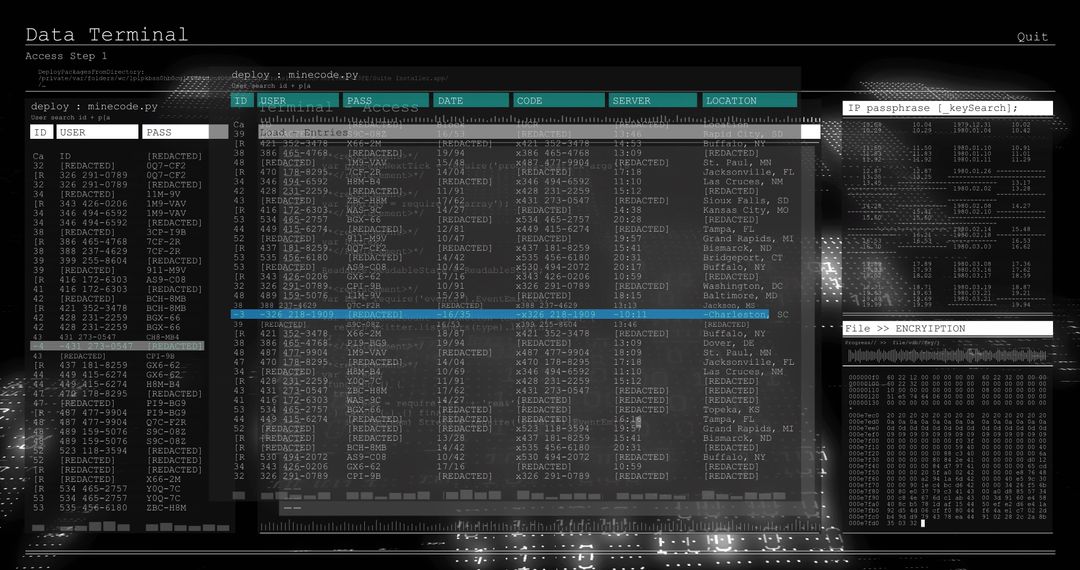Click the LOCATION column header
Image resolution: width=1080 pixels, height=570 pixels.
[749, 101]
